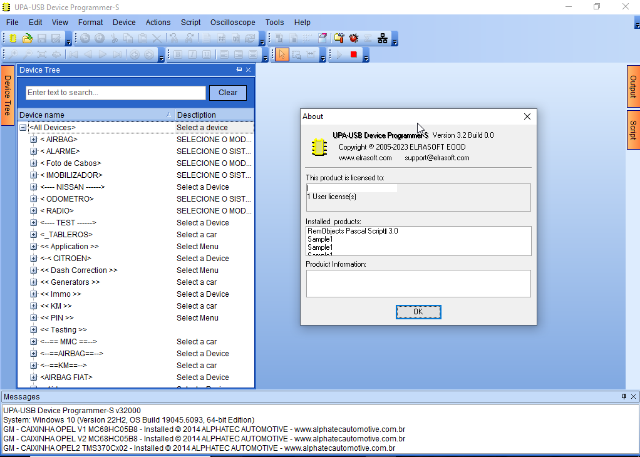Open the Oscilloscope menu
The image size is (640, 457).
(x=233, y=22)
